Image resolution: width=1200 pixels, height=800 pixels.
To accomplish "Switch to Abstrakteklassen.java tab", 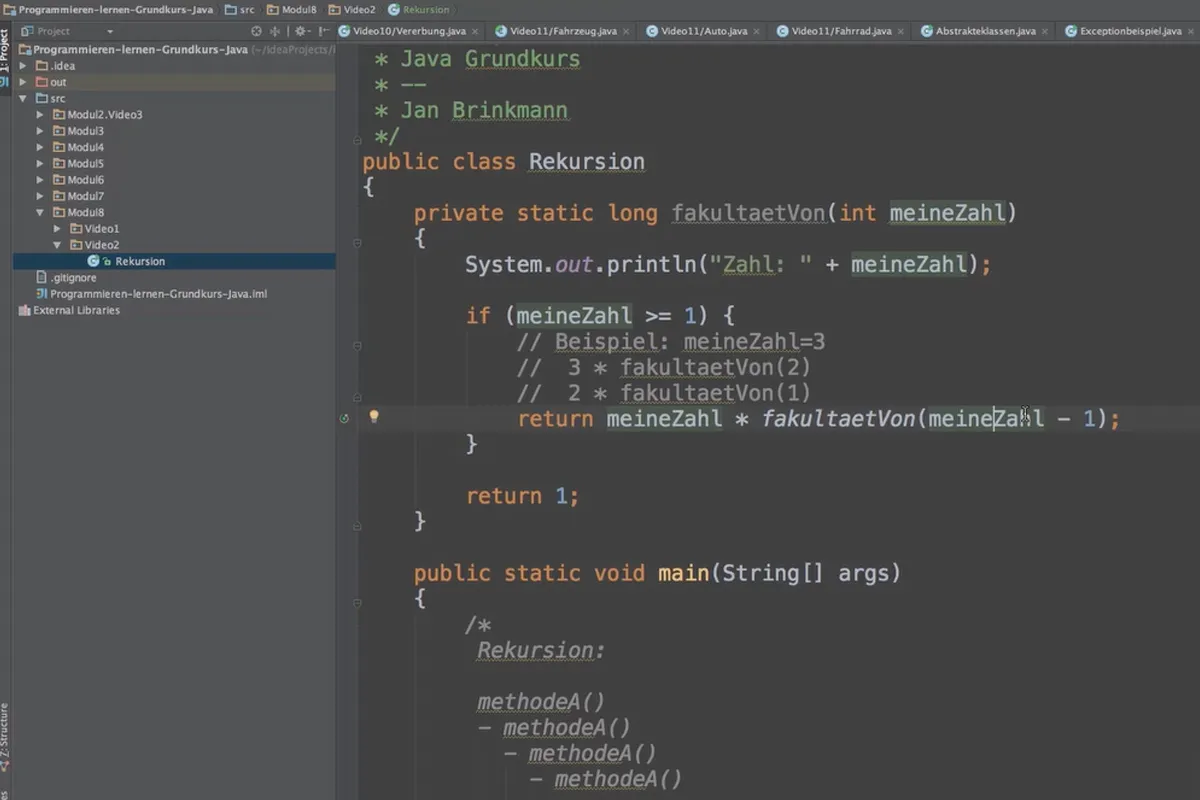I will tap(985, 31).
